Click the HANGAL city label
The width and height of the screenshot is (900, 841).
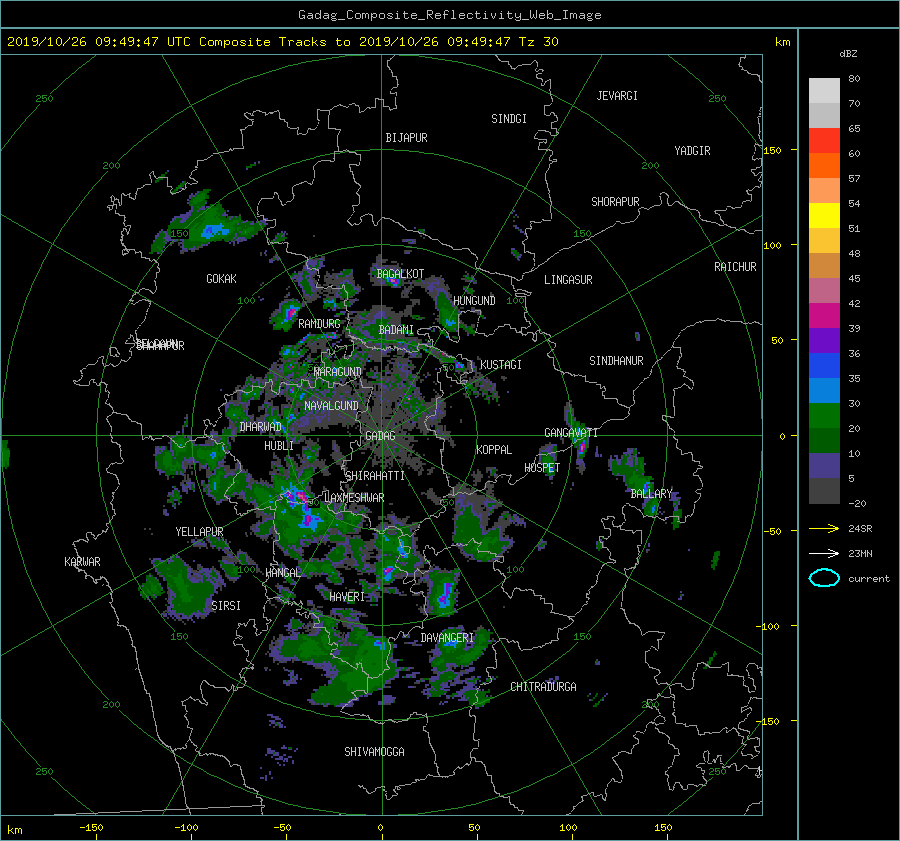(282, 573)
